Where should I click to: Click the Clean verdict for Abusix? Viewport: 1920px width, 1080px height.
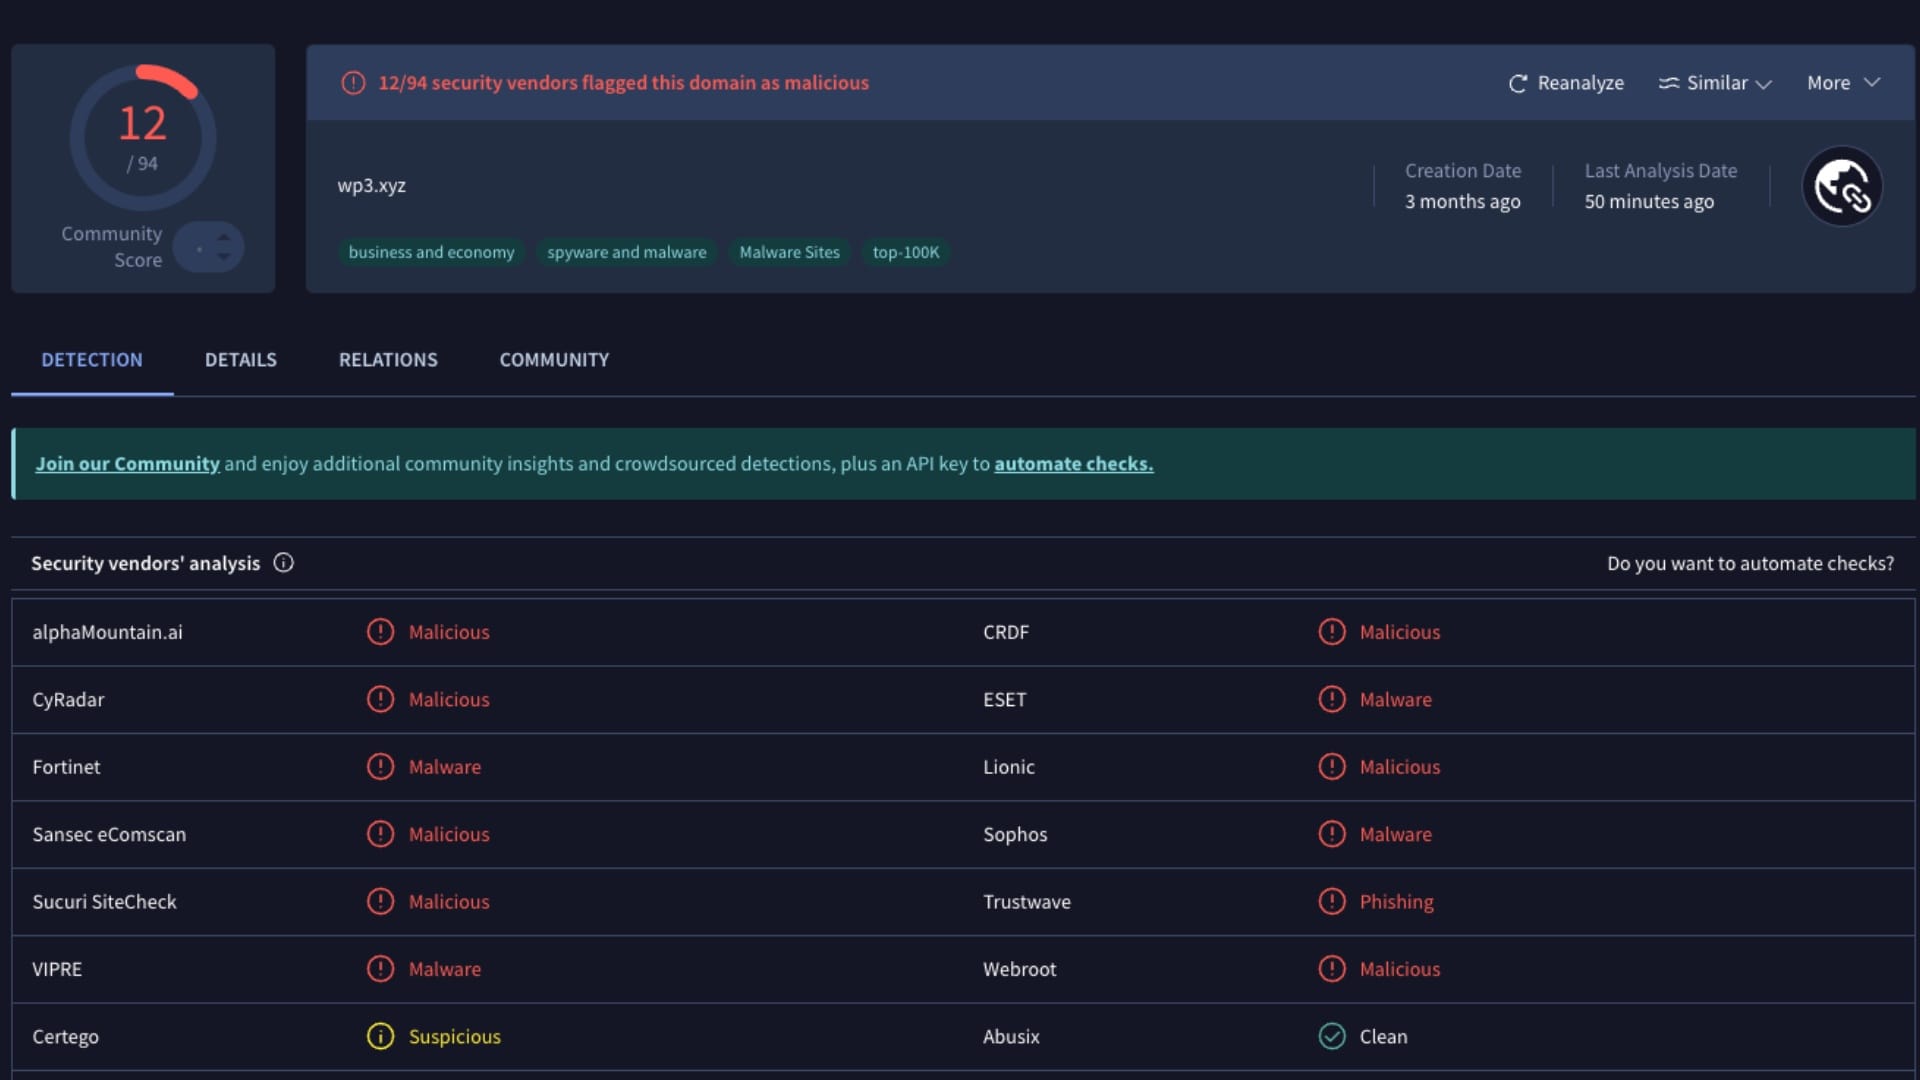(x=1383, y=1037)
